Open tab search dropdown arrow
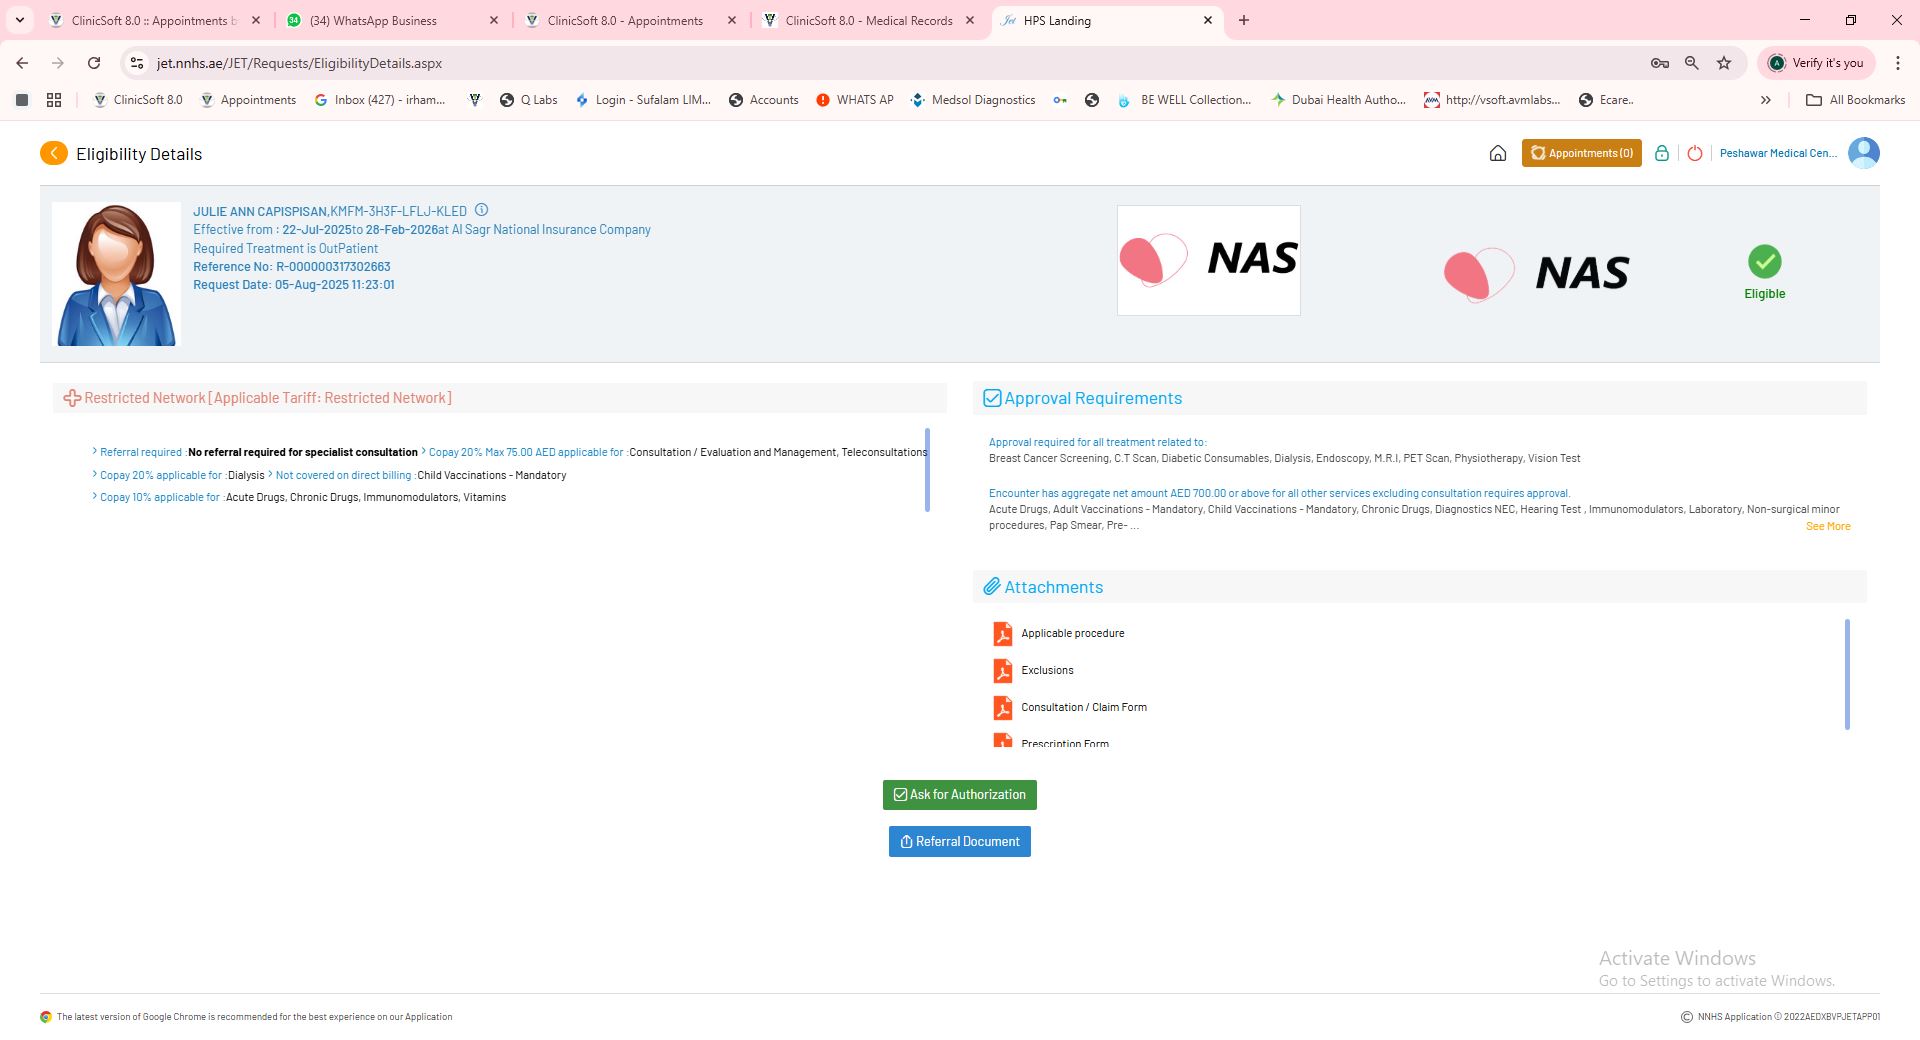 click(x=20, y=20)
